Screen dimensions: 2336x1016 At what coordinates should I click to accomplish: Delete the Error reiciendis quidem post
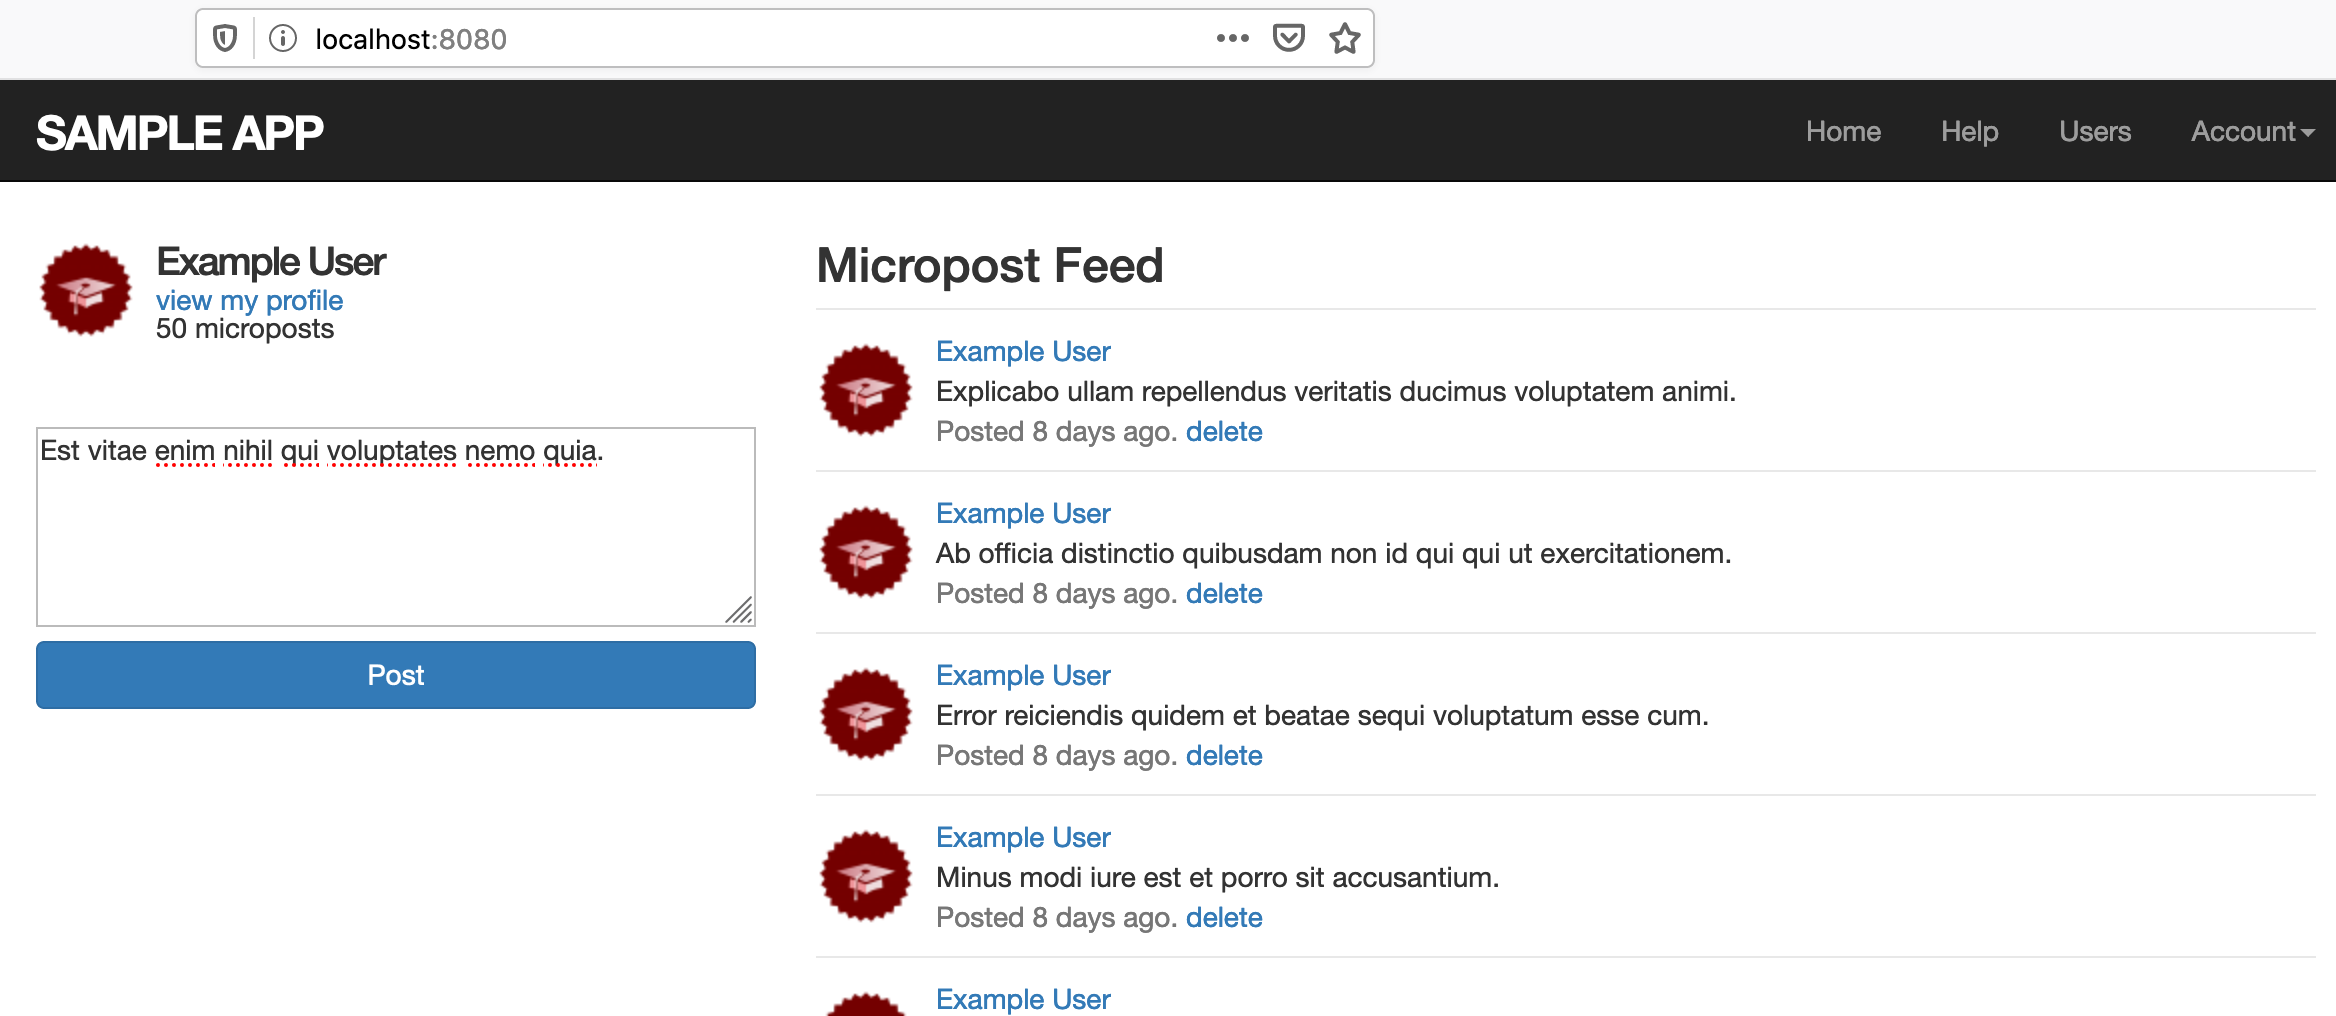pyautogui.click(x=1224, y=755)
